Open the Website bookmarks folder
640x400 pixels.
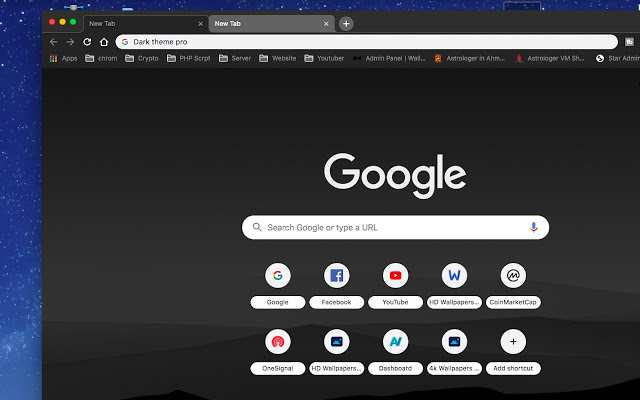coord(278,58)
